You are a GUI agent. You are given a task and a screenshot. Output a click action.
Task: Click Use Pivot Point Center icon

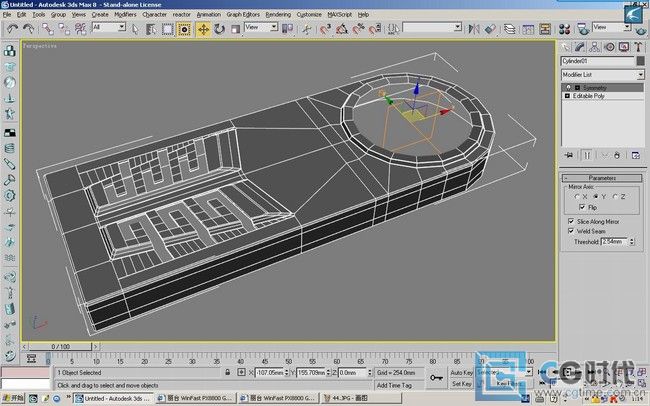tap(287, 29)
